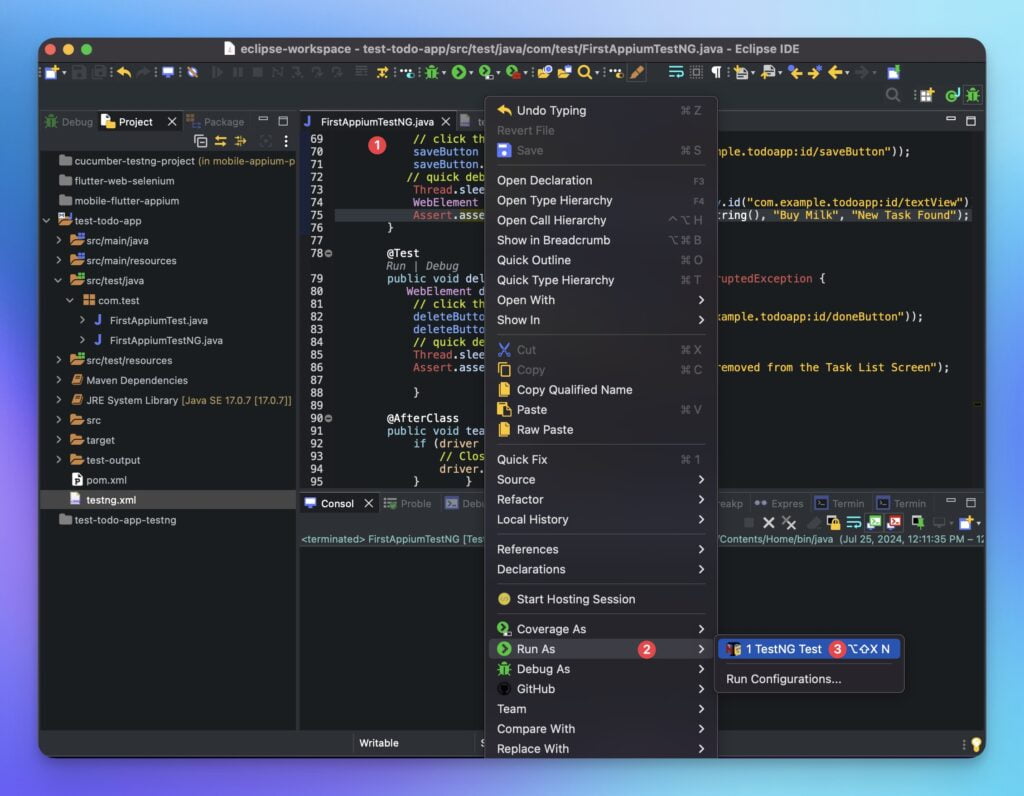Click the tip of the day lightbulb icon

click(x=976, y=744)
